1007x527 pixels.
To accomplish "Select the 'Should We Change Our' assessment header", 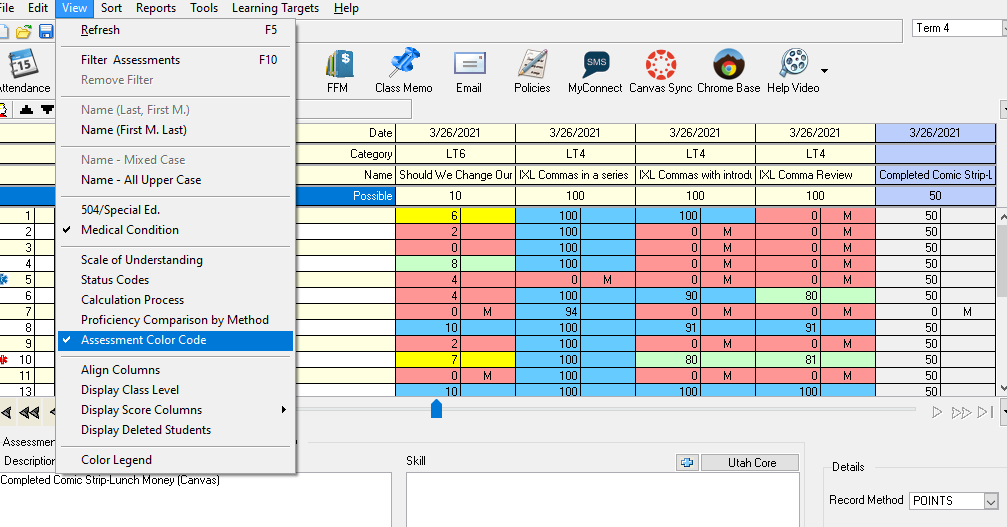I will tap(455, 175).
